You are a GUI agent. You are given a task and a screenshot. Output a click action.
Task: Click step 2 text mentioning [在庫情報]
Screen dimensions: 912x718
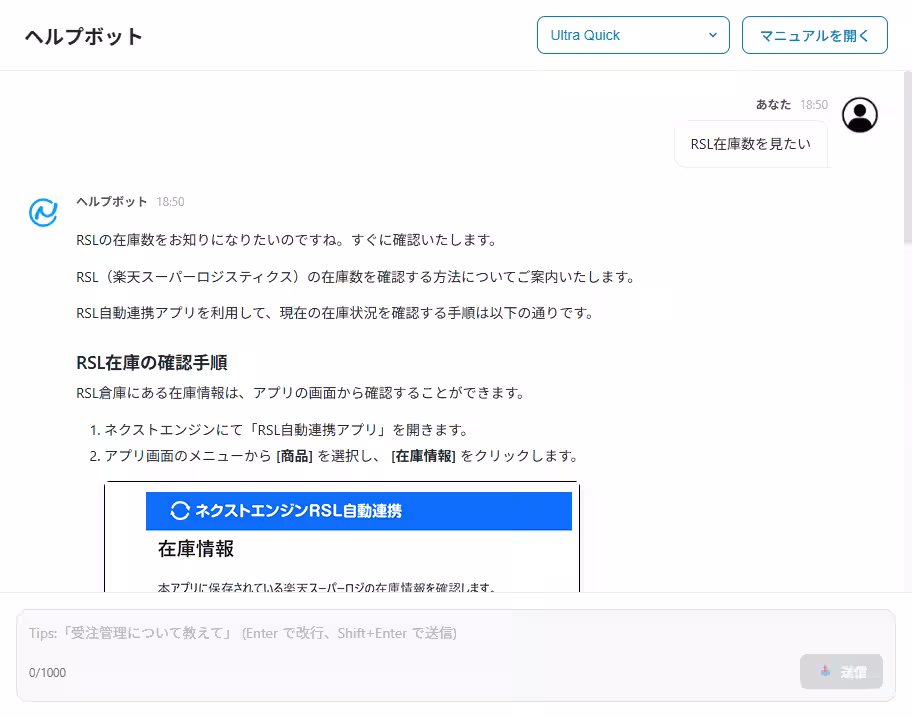(341, 456)
